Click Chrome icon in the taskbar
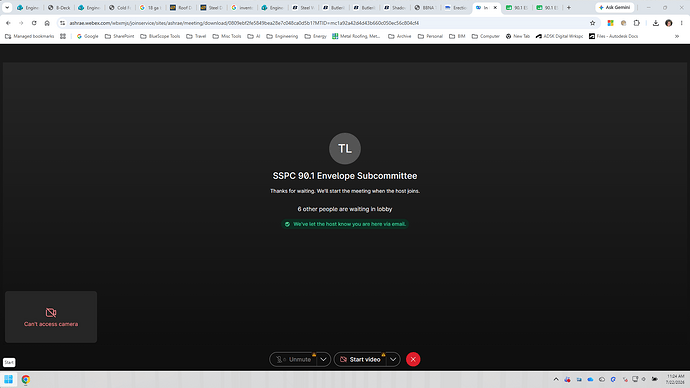This screenshot has width=690, height=388. coord(26,379)
